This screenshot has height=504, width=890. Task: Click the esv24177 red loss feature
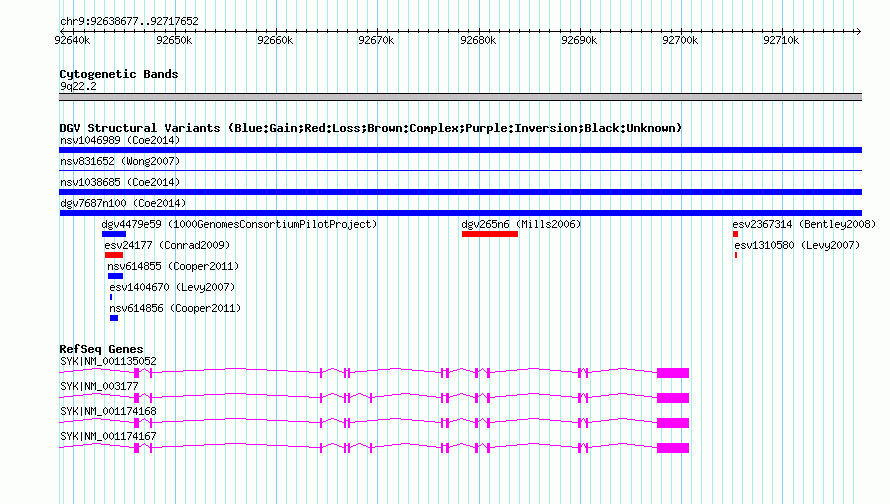(x=114, y=255)
